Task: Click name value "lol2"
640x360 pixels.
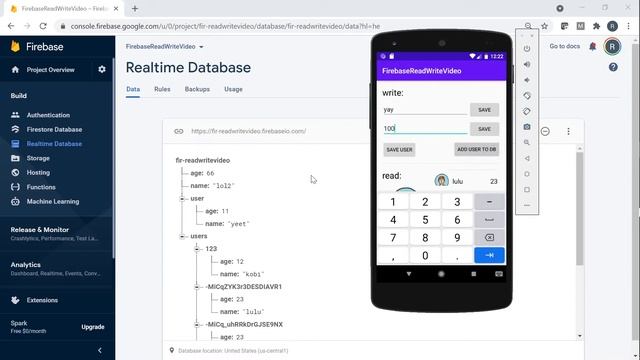Action: click(224, 186)
